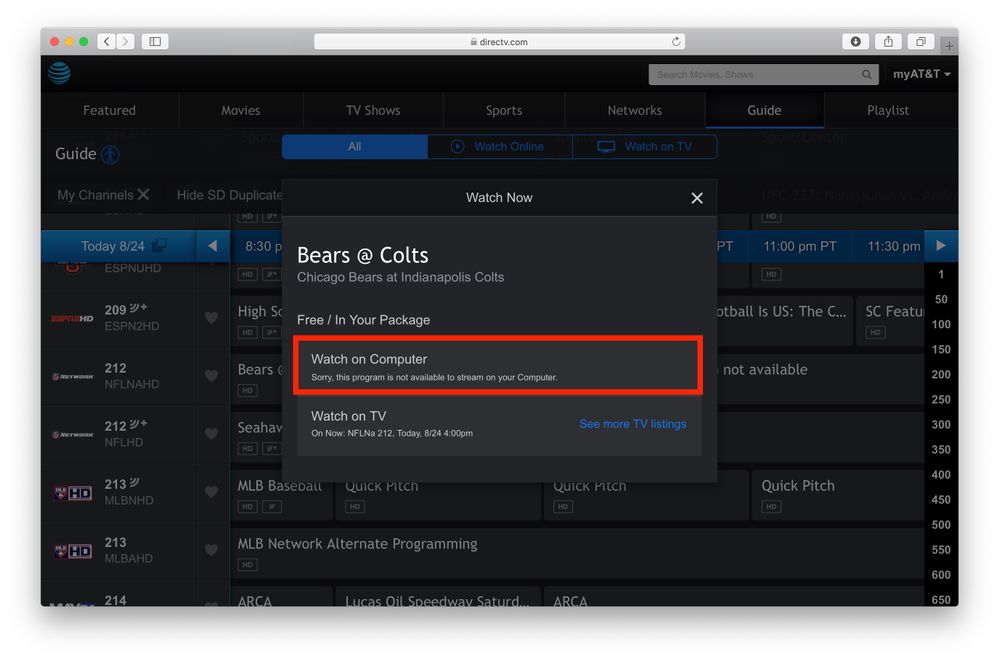Follow See more TV listings link
999x660 pixels.
pyautogui.click(x=633, y=424)
